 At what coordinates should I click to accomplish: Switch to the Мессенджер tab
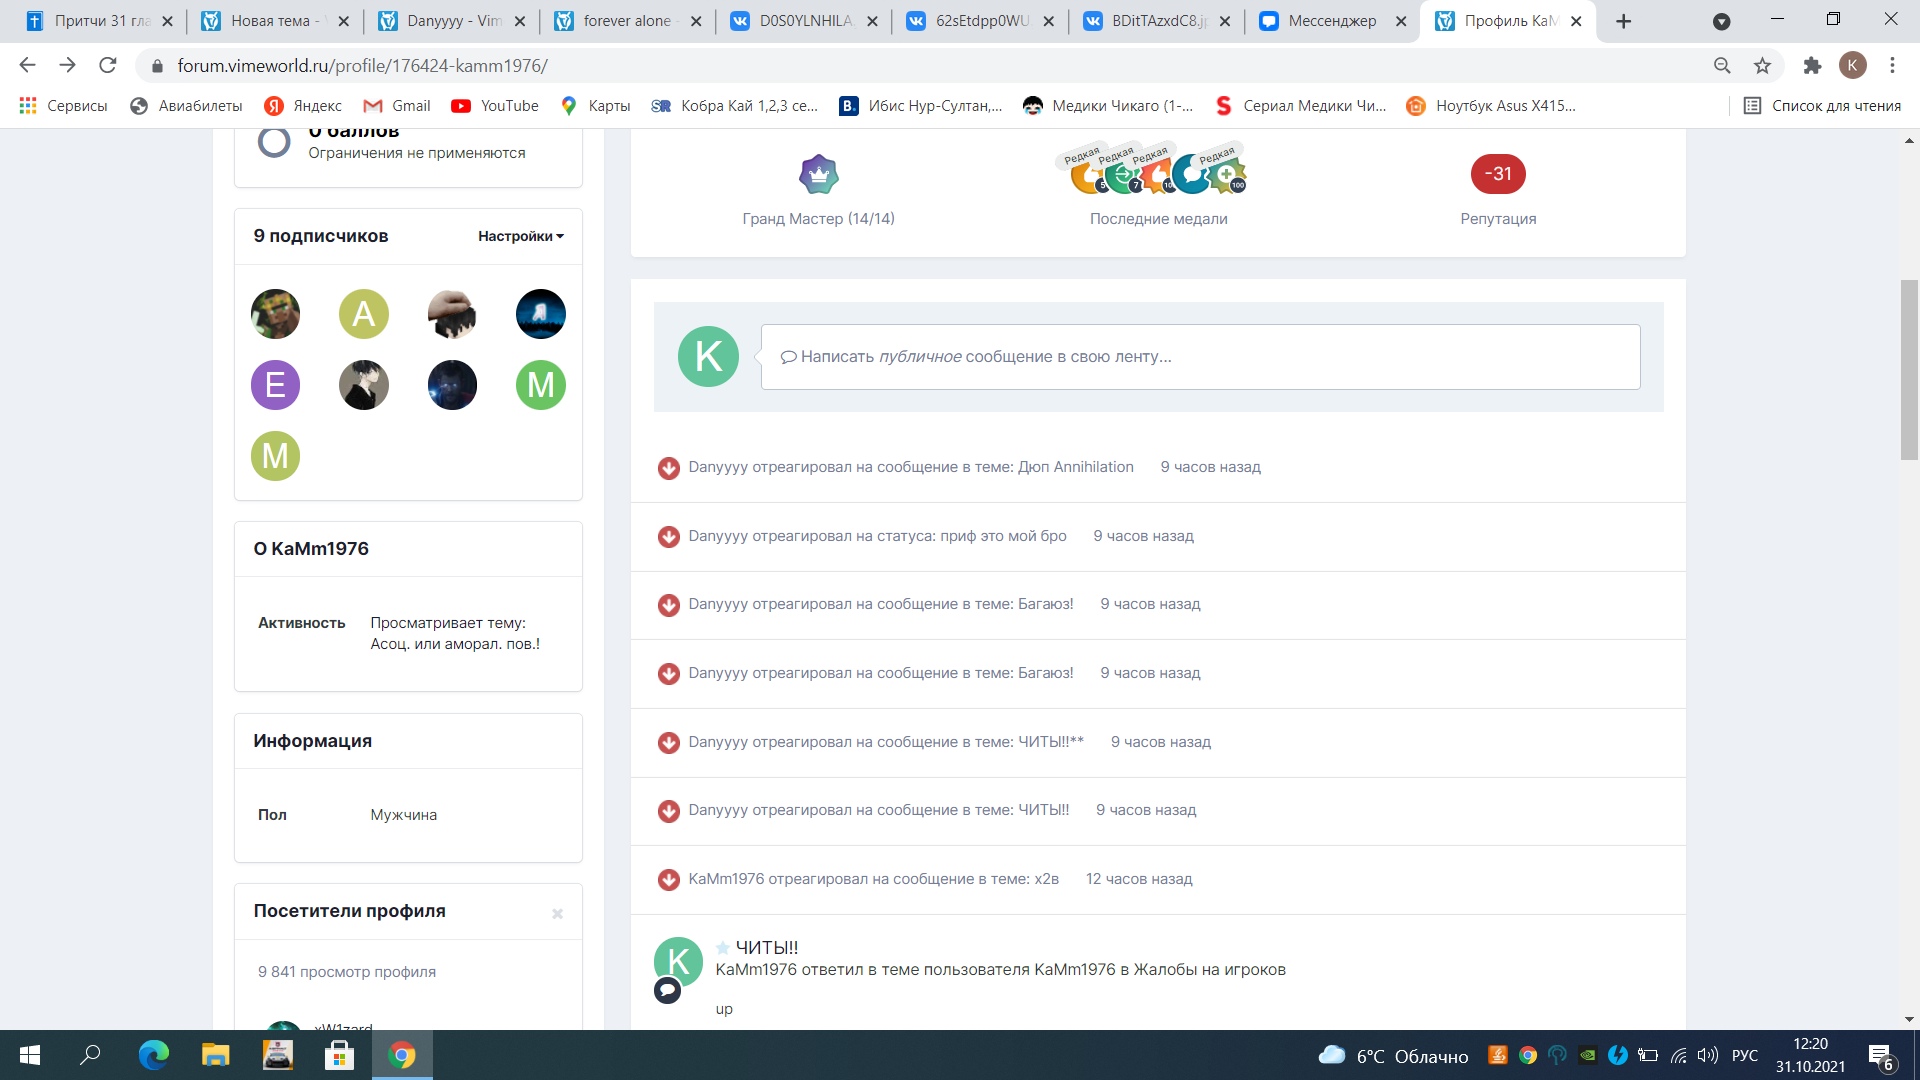click(x=1331, y=21)
